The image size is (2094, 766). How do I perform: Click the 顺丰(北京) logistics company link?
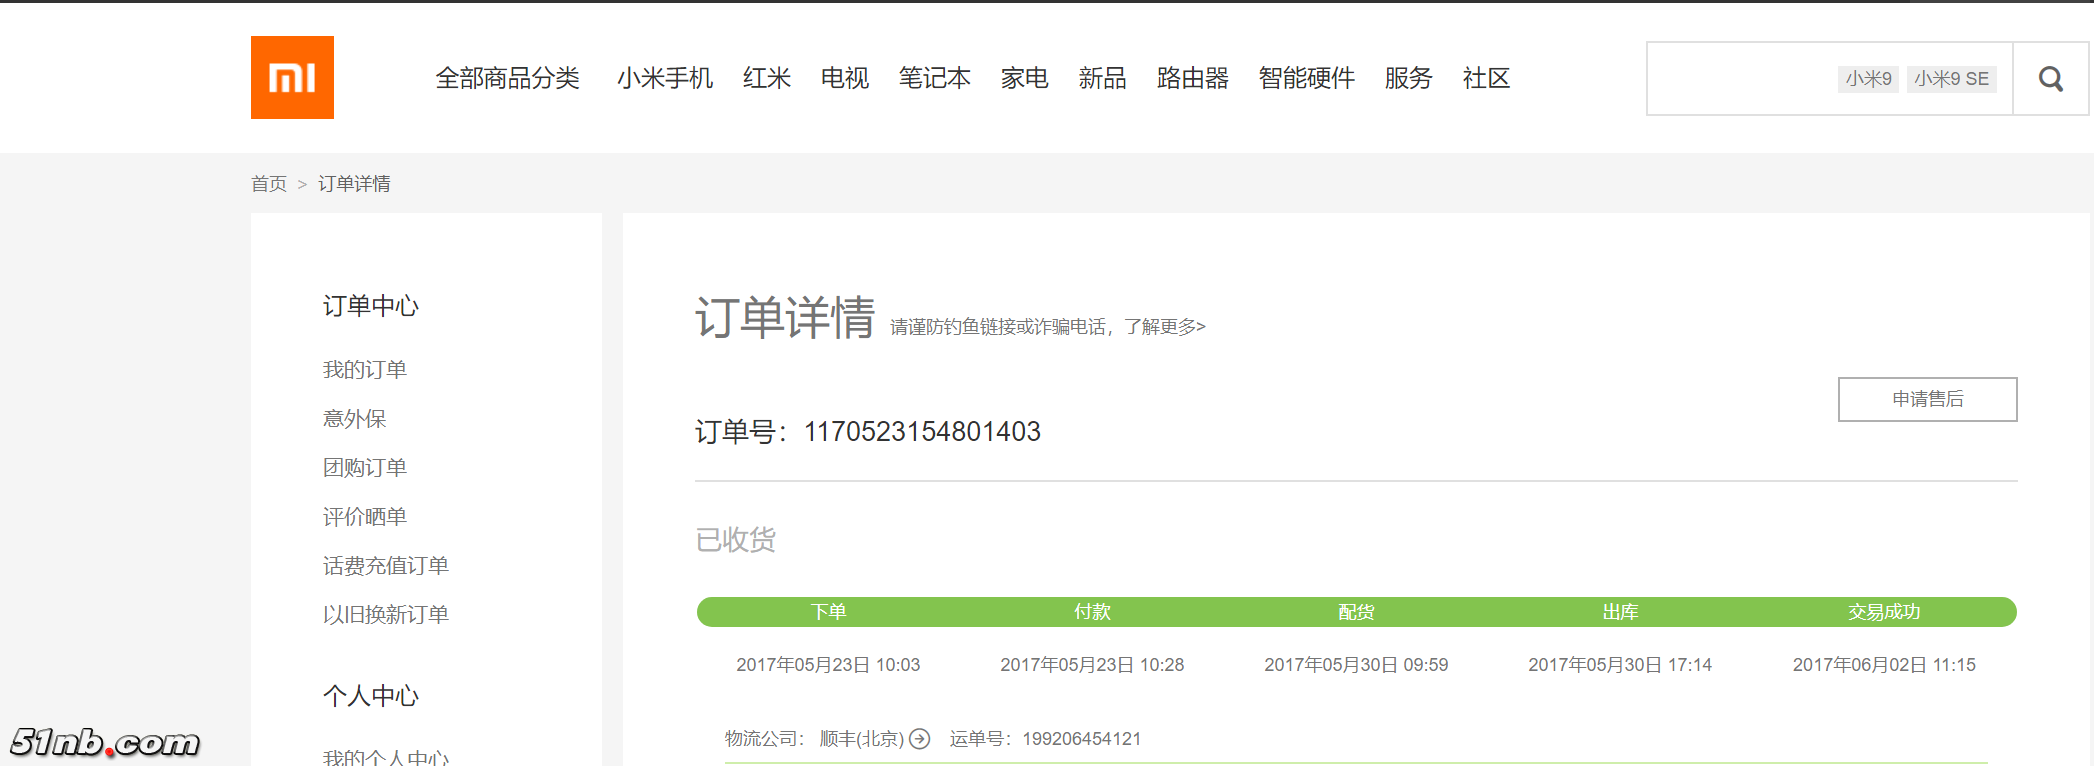pos(862,739)
